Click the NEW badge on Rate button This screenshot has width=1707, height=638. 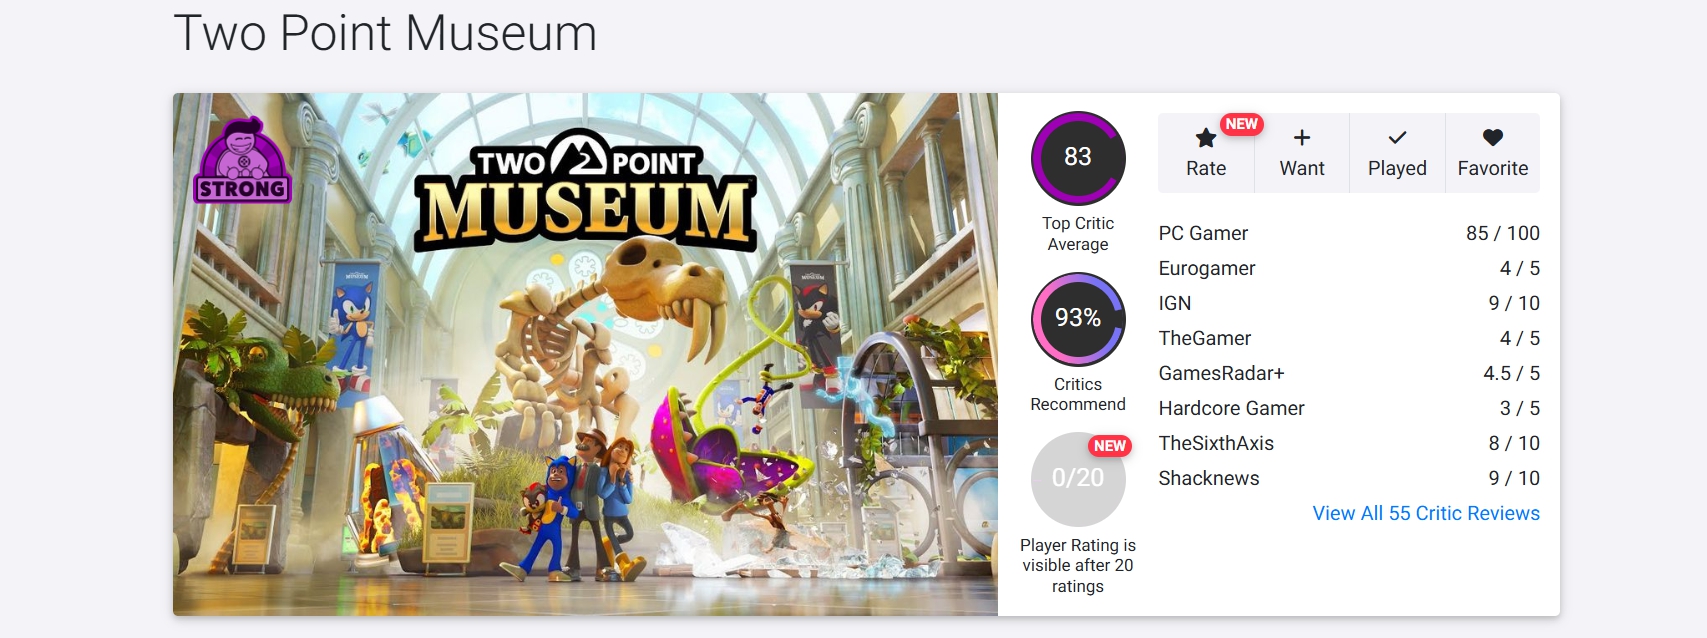click(1241, 124)
